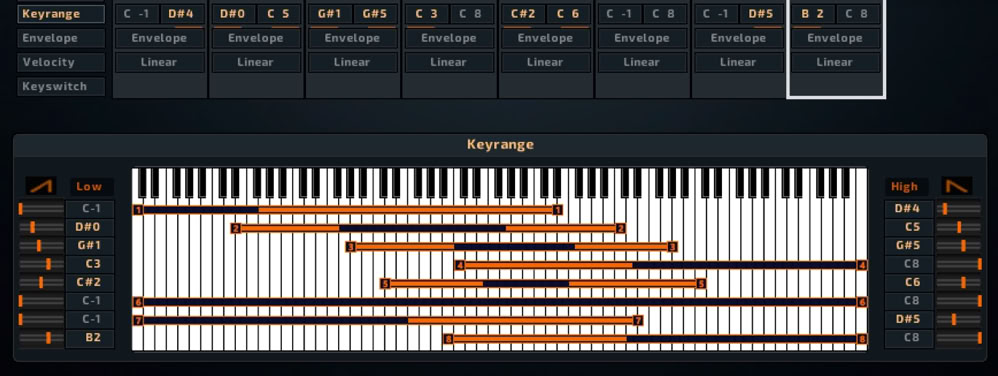Click the C5 value in High list
998x376 pixels.
pos(909,227)
